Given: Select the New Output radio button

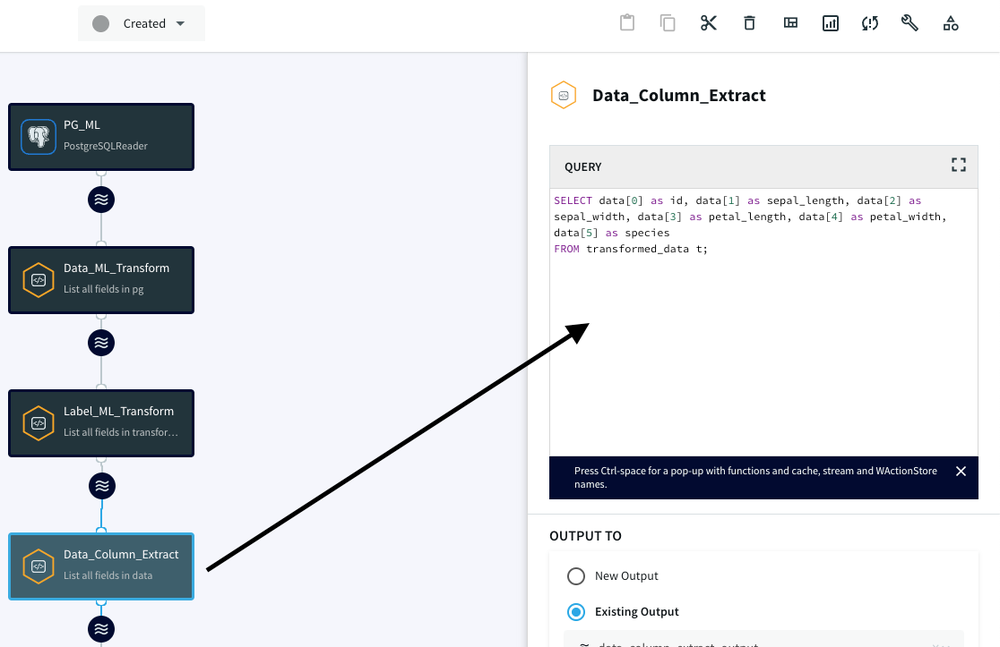Looking at the screenshot, I should click(x=576, y=576).
